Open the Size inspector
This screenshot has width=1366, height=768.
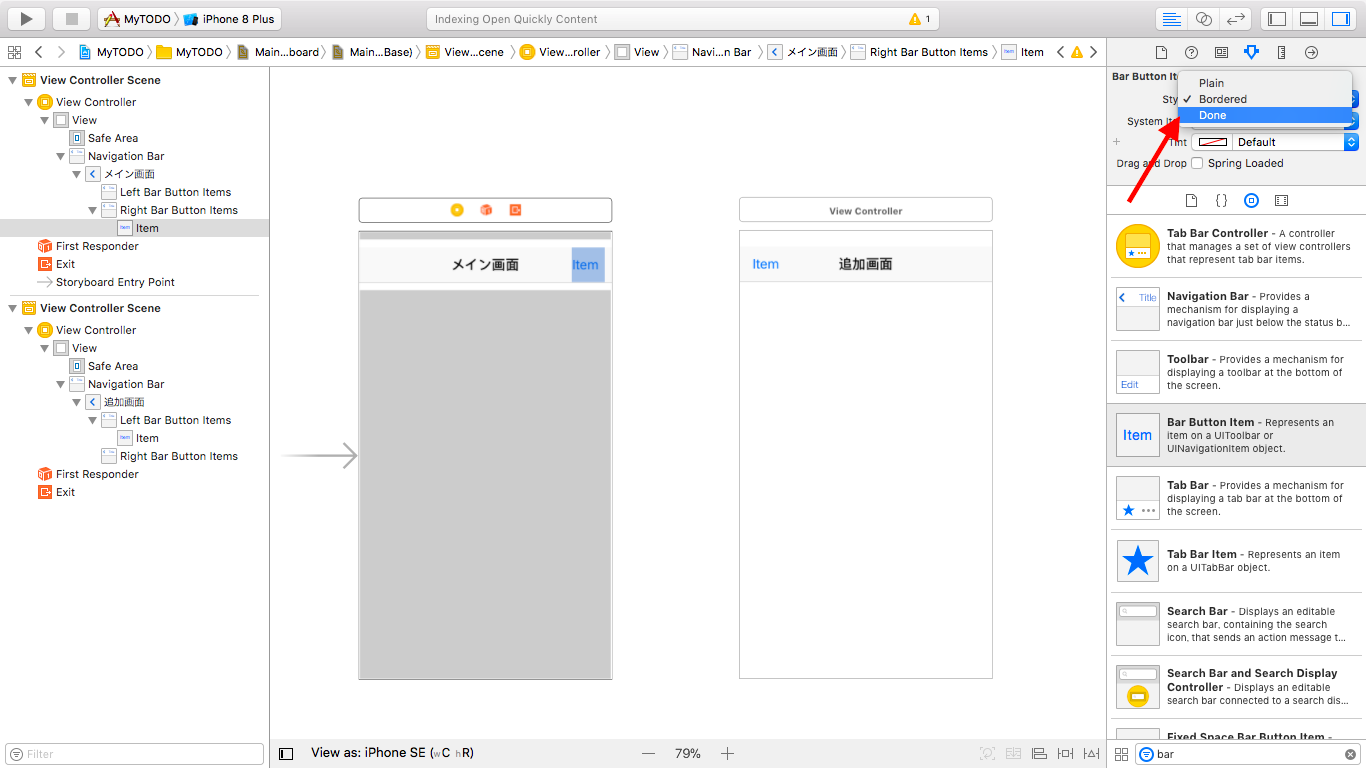1282,52
